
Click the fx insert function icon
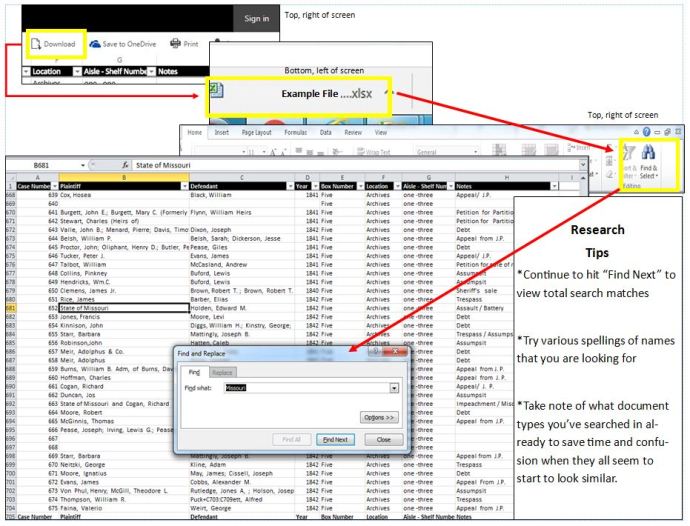coord(126,163)
